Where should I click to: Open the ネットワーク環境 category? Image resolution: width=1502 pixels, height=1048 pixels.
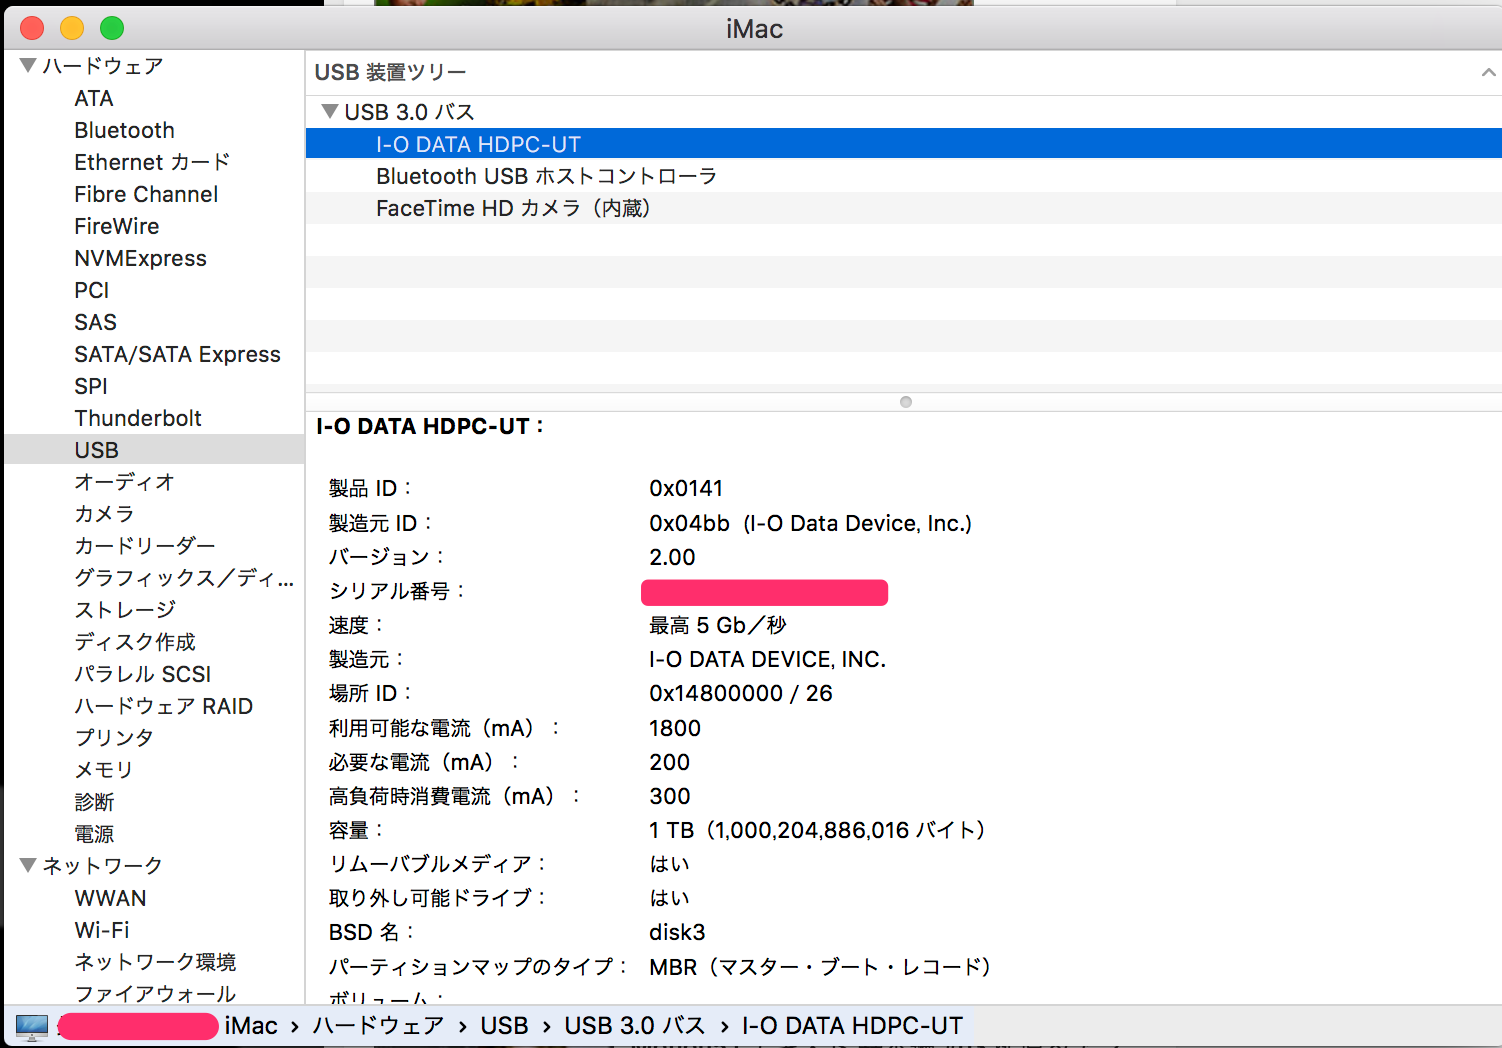(x=155, y=962)
